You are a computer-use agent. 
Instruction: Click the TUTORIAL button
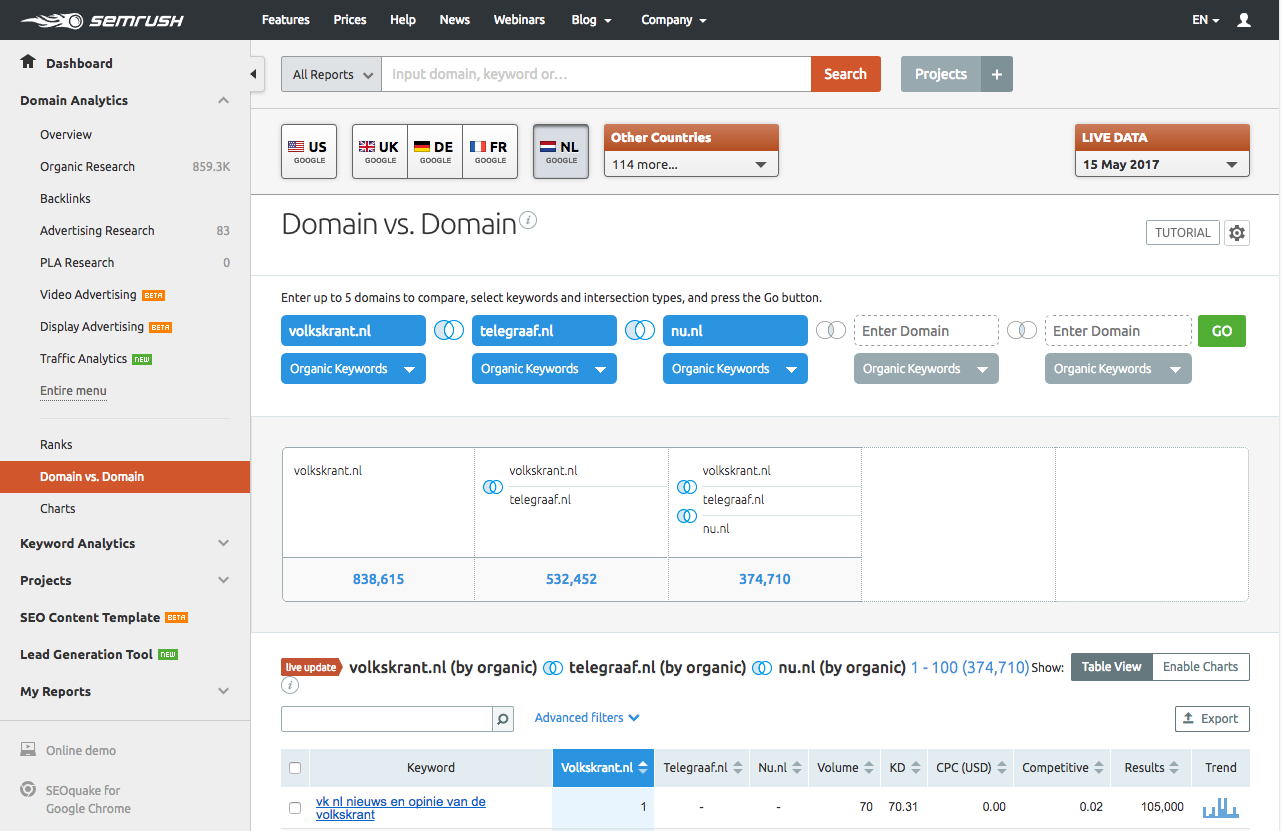coord(1183,233)
